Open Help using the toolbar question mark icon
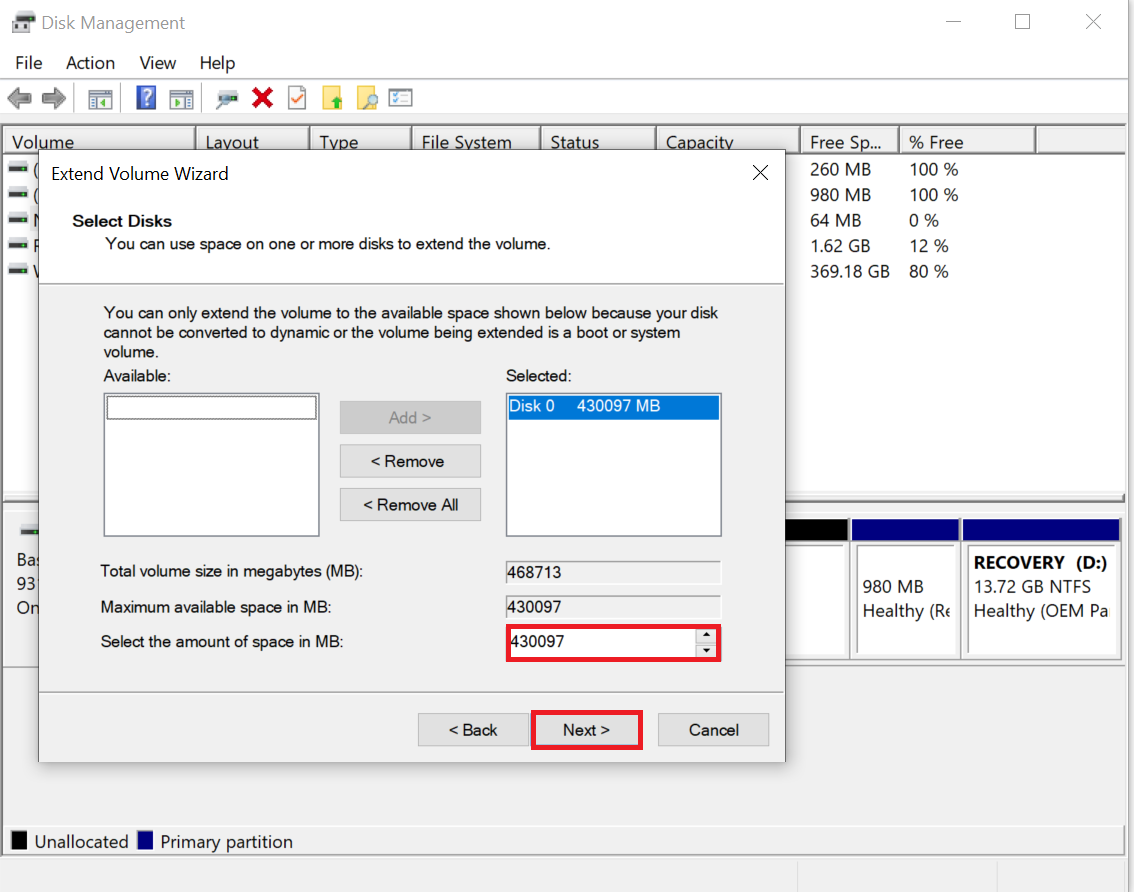 click(145, 97)
